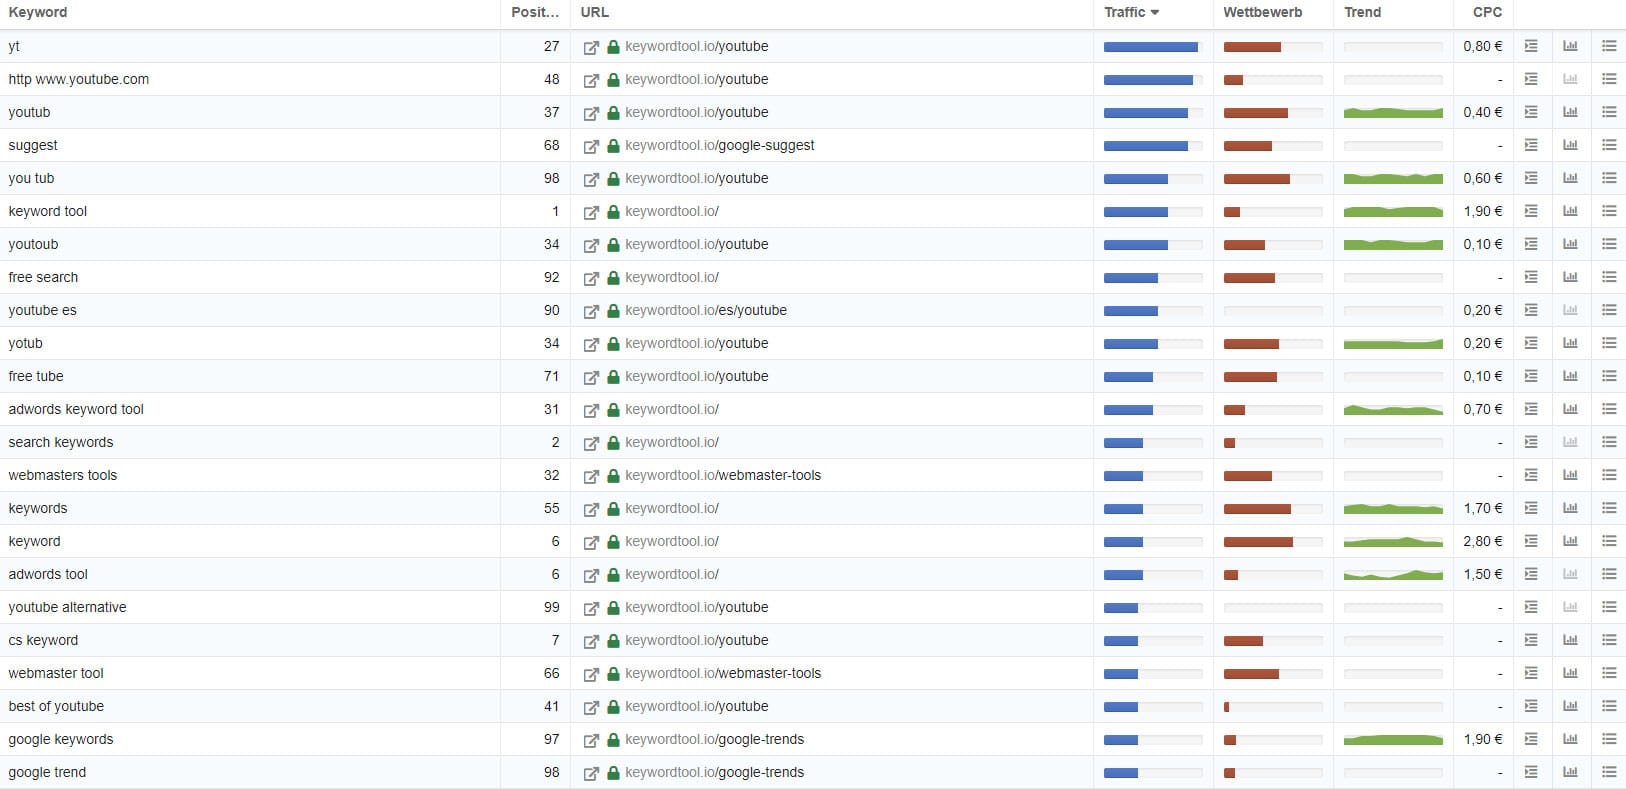The width and height of the screenshot is (1626, 789).
Task: Open list menu icon in 'google trend' row
Action: coord(1609,772)
